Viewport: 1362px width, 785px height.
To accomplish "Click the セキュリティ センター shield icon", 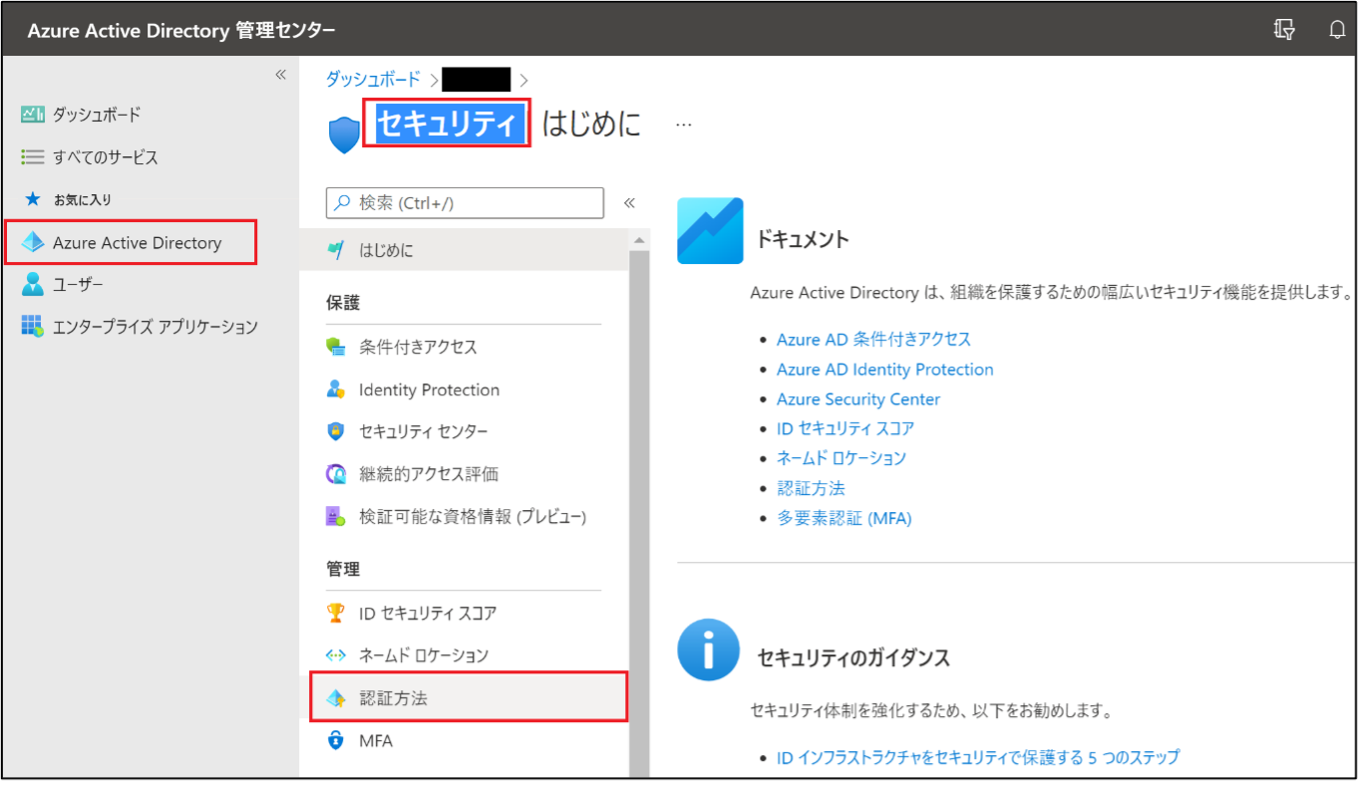I will [336, 432].
